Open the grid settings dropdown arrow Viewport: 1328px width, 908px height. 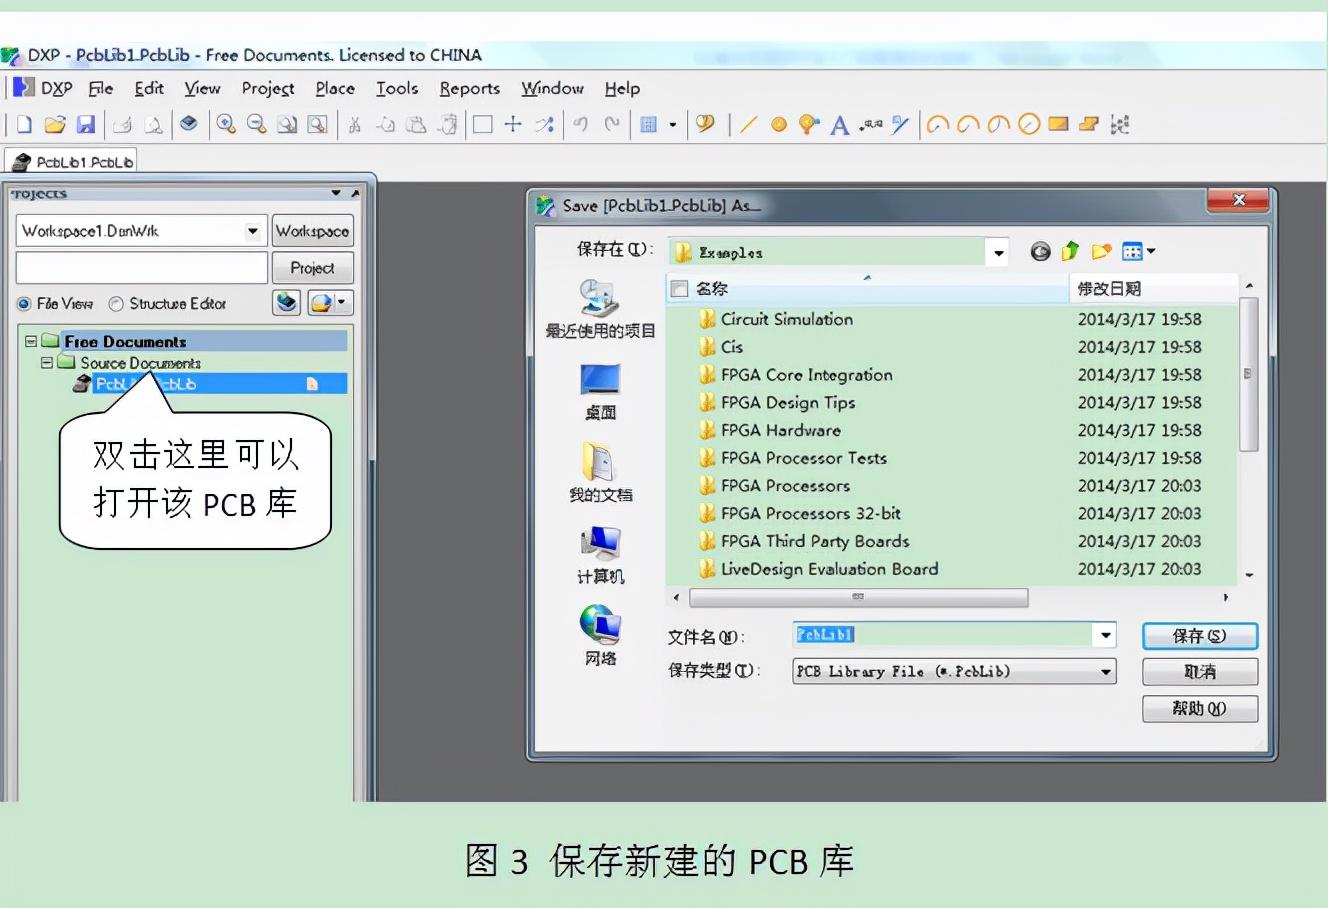pyautogui.click(x=672, y=125)
